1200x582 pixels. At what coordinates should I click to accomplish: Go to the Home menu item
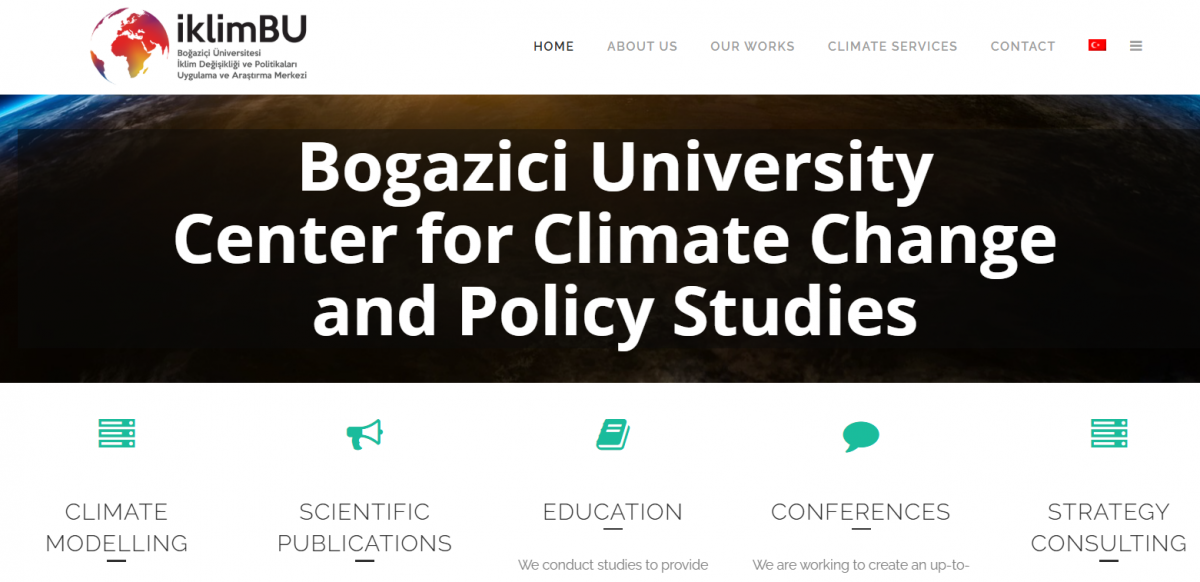point(554,47)
